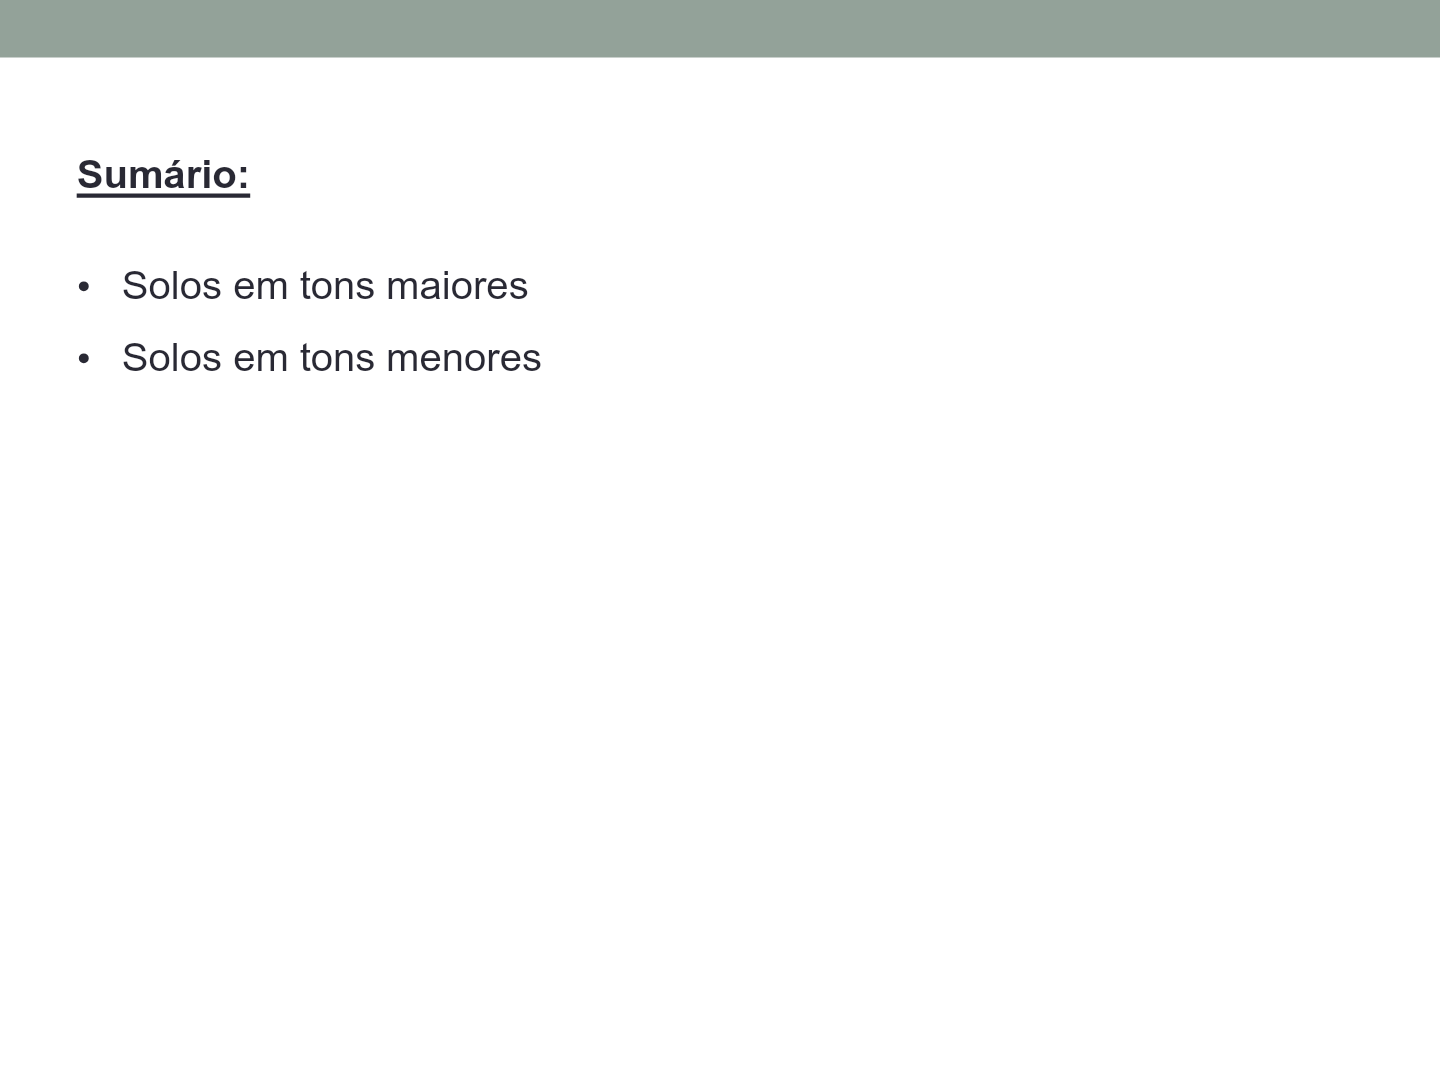
Task: Click the final "s" of "menores"
Action: (x=532, y=359)
